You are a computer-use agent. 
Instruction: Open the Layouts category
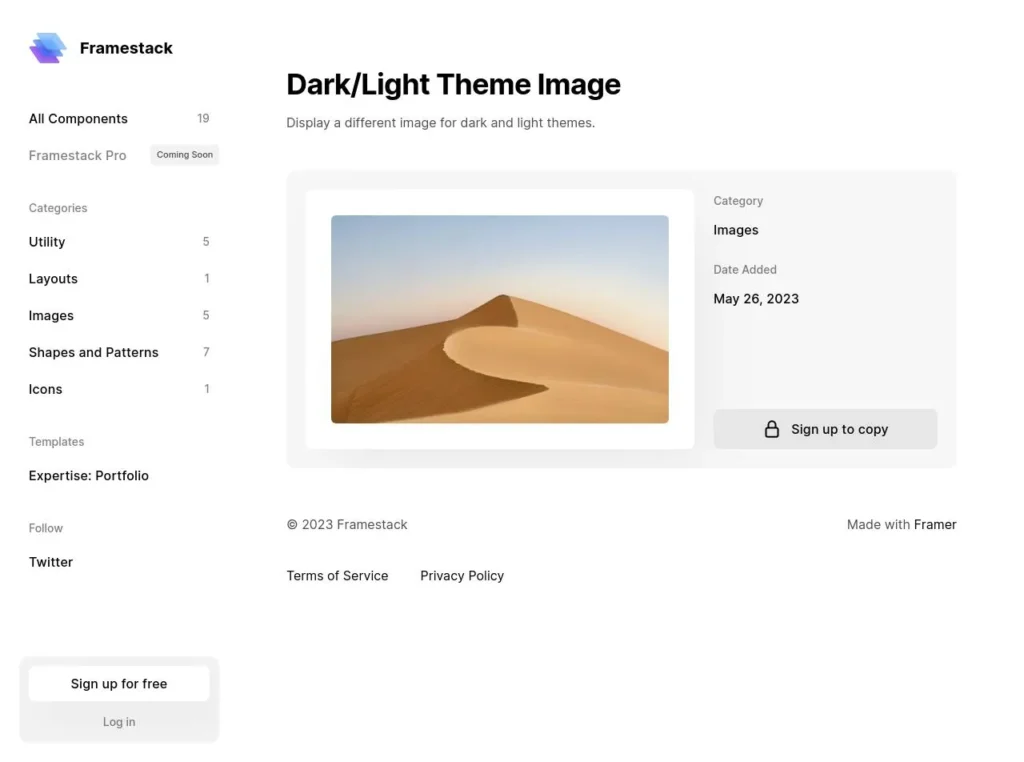coord(119,279)
